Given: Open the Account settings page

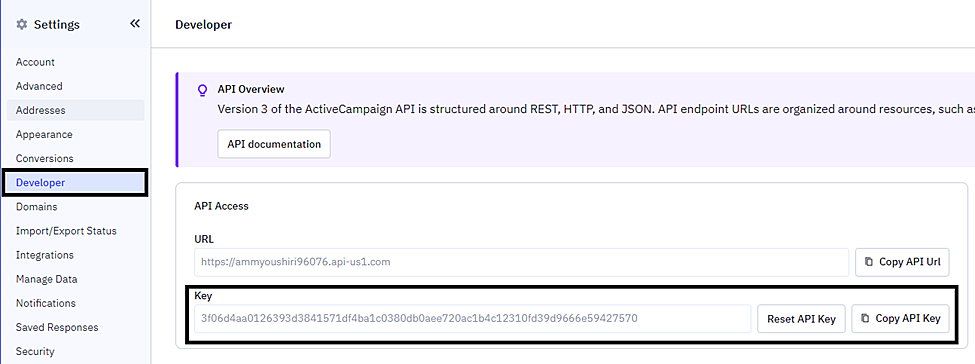Looking at the screenshot, I should [x=35, y=62].
